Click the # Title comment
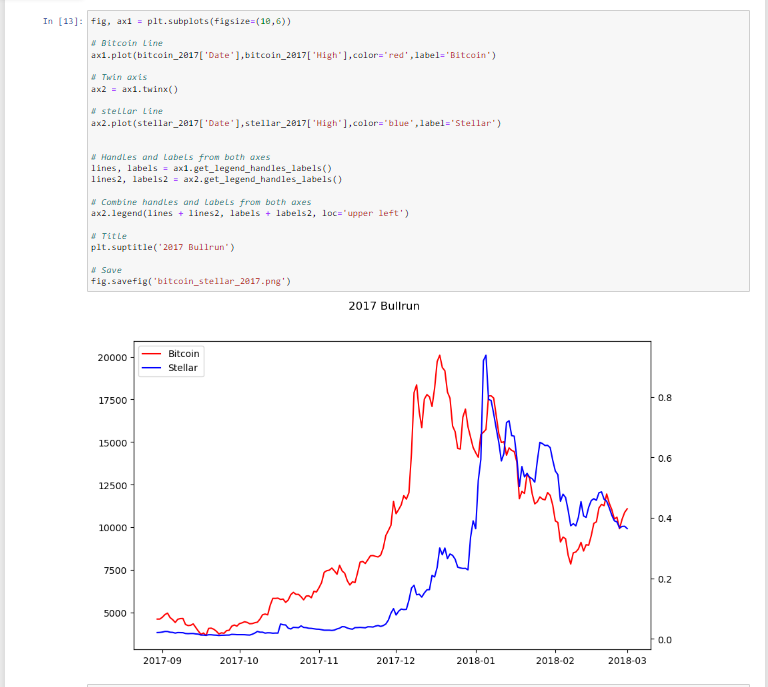This screenshot has width=768, height=687. coord(109,236)
